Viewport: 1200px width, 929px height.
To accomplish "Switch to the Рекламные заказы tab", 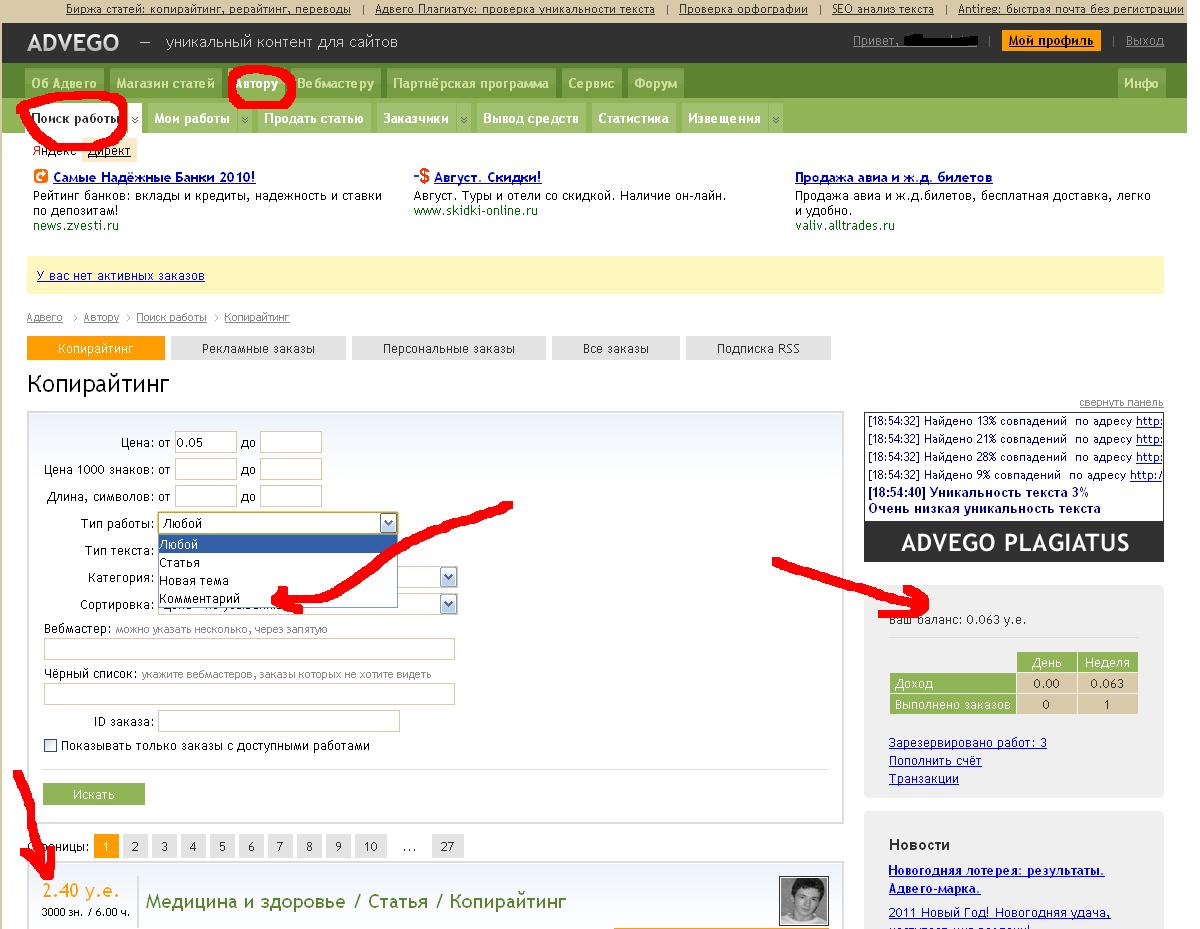I will coord(258,348).
